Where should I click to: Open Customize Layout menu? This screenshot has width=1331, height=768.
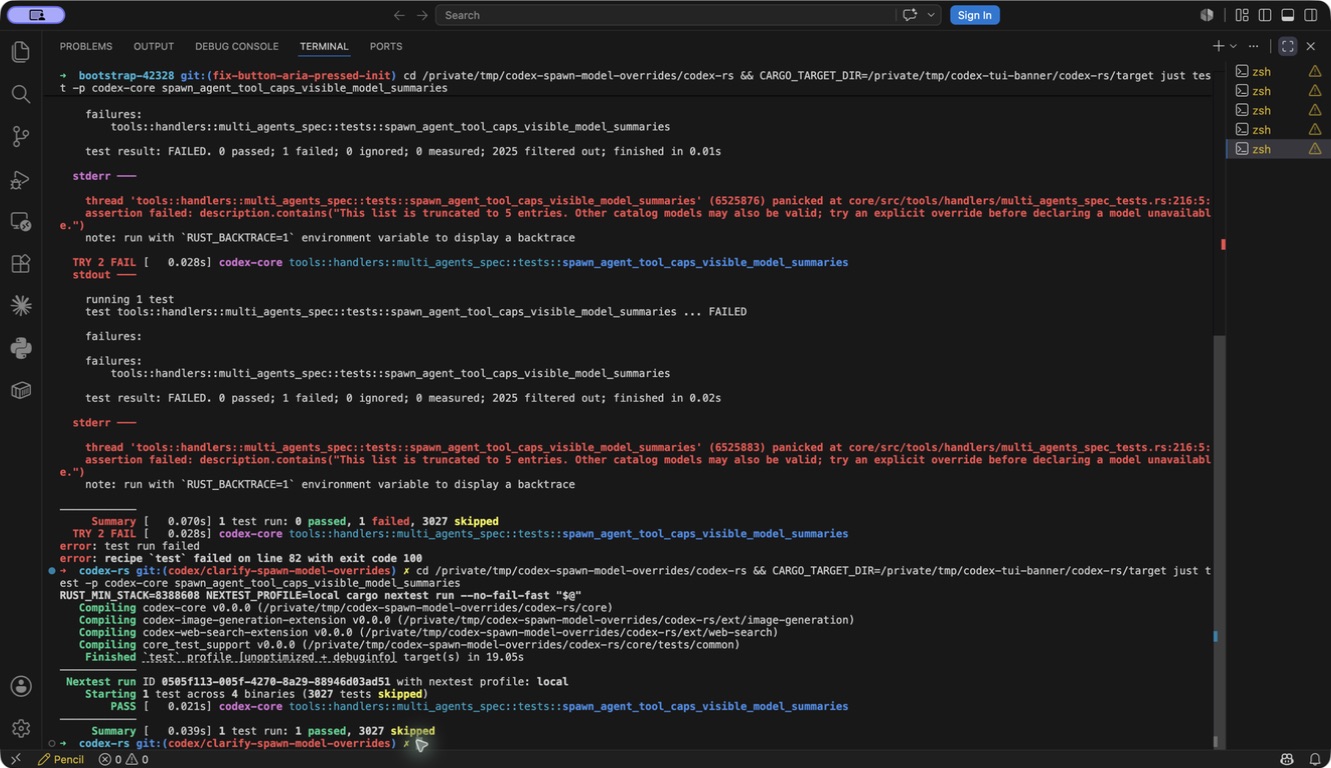click(1242, 15)
